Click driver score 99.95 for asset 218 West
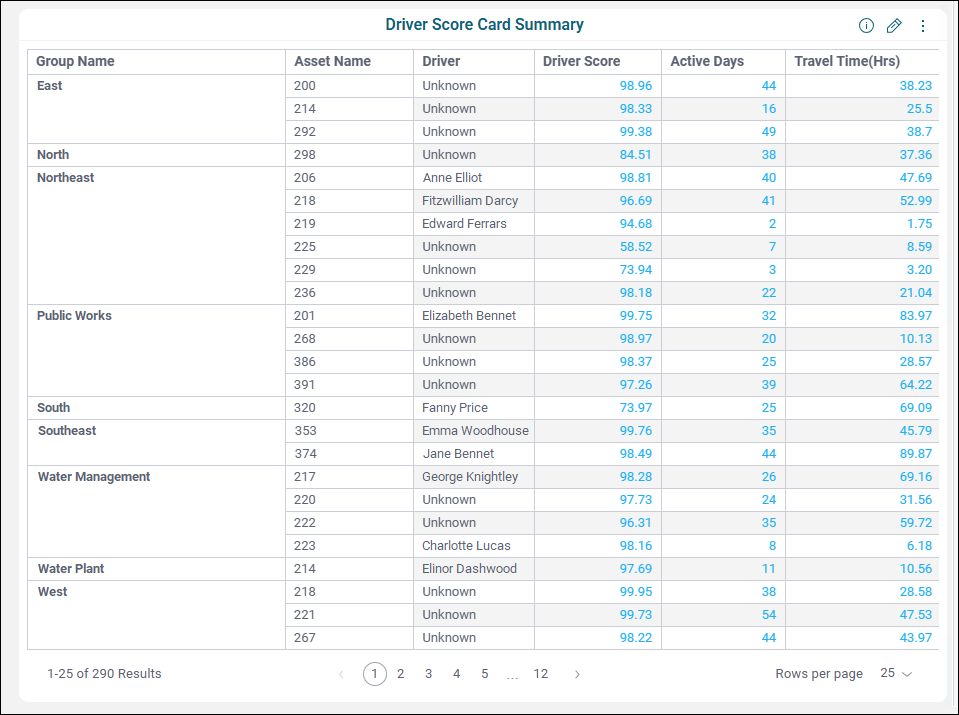 point(635,591)
